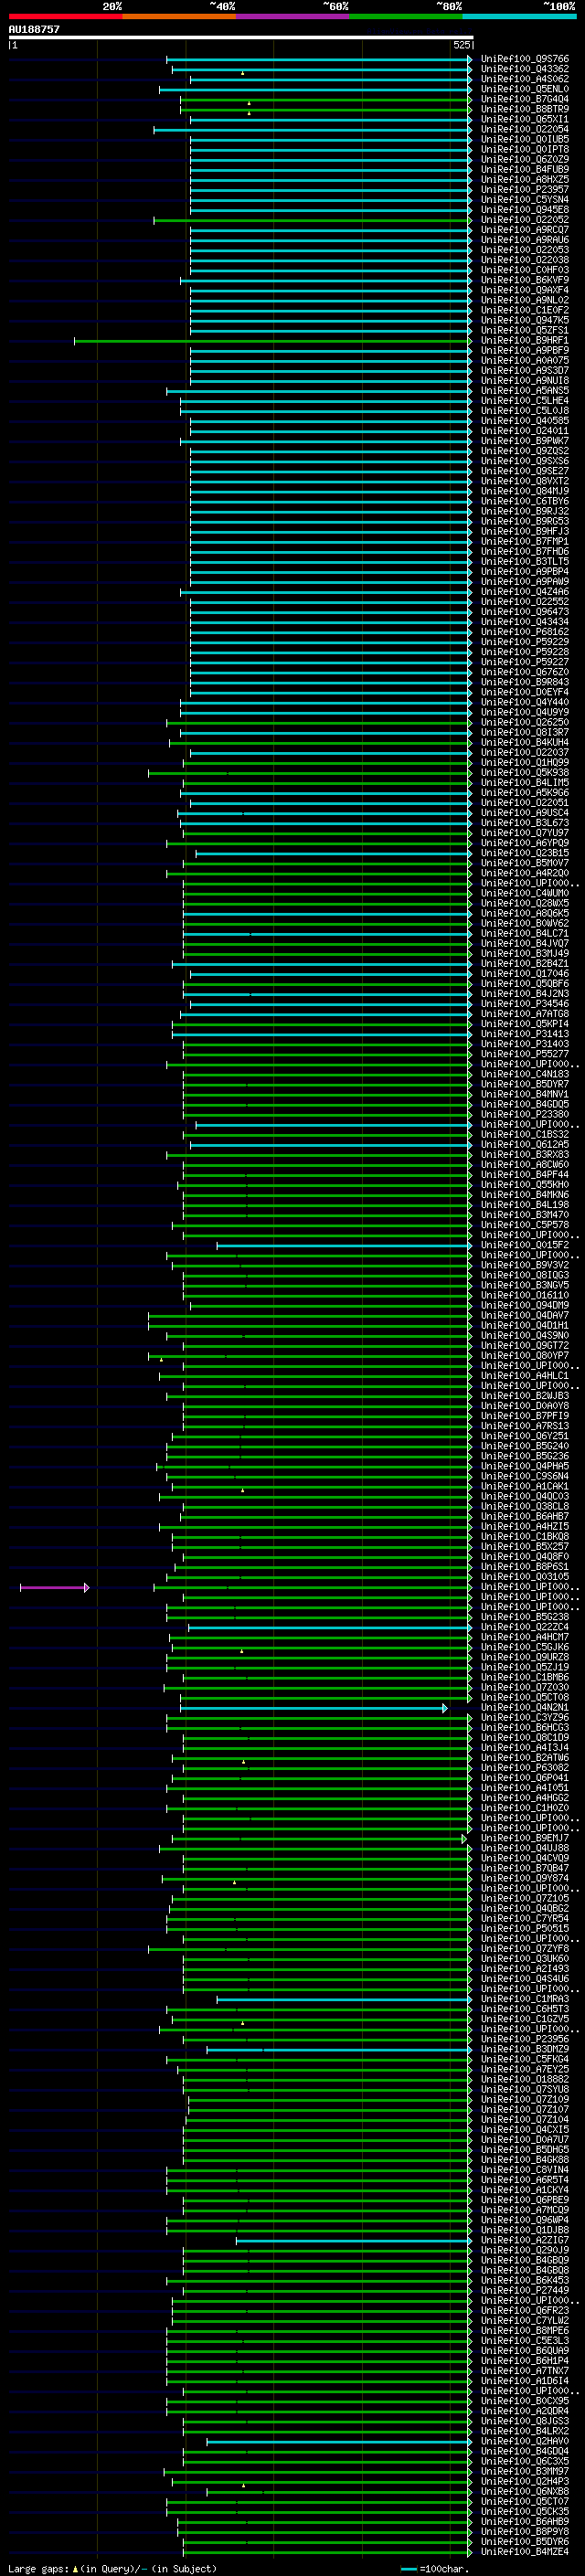The height and width of the screenshot is (2576, 585).
Task: Click the green alignment bar for B4MZE4
Action: [x=328, y=2552]
